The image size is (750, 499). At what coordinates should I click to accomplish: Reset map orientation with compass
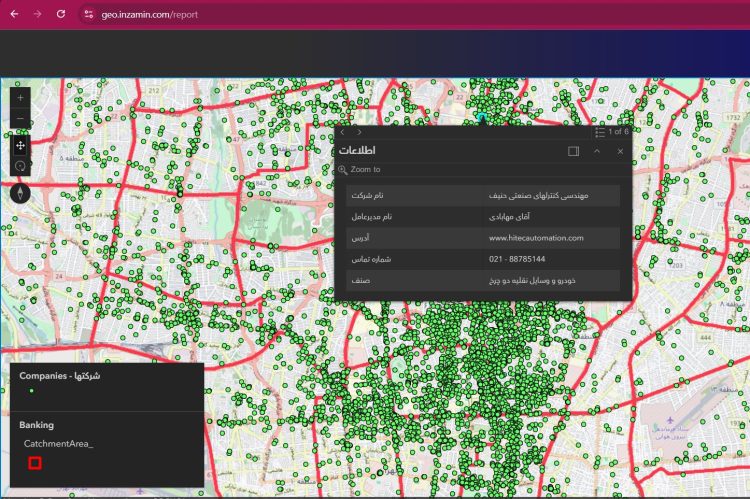[x=20, y=192]
